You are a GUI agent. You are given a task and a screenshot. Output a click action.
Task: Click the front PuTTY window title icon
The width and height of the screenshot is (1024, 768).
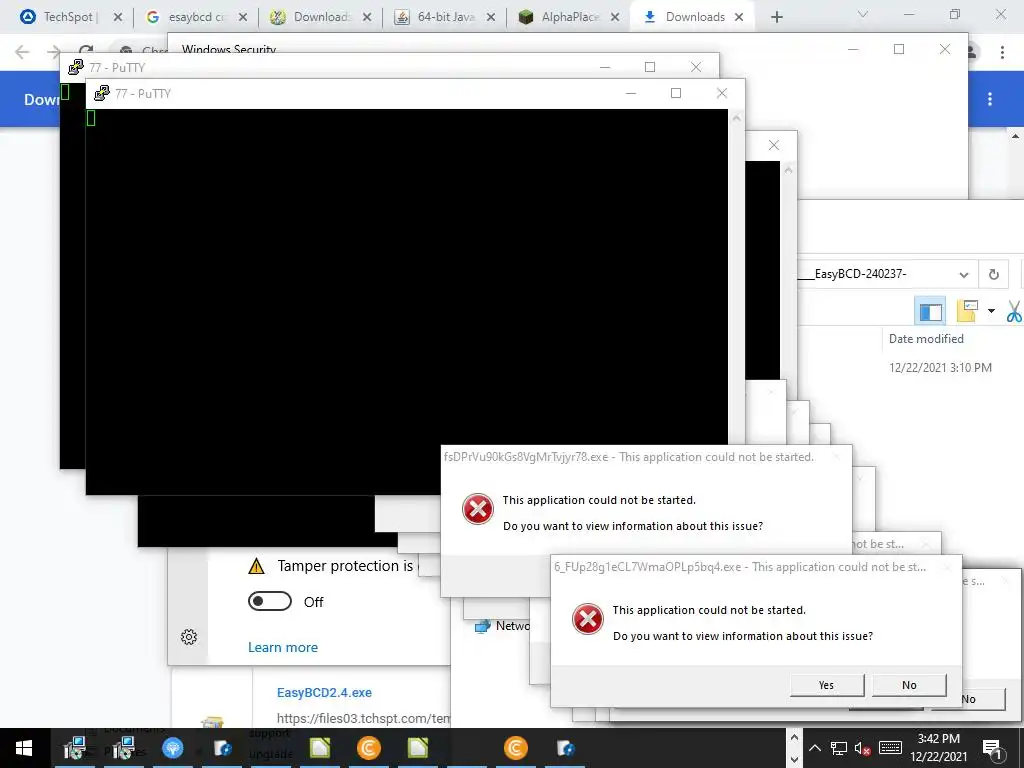(x=101, y=93)
